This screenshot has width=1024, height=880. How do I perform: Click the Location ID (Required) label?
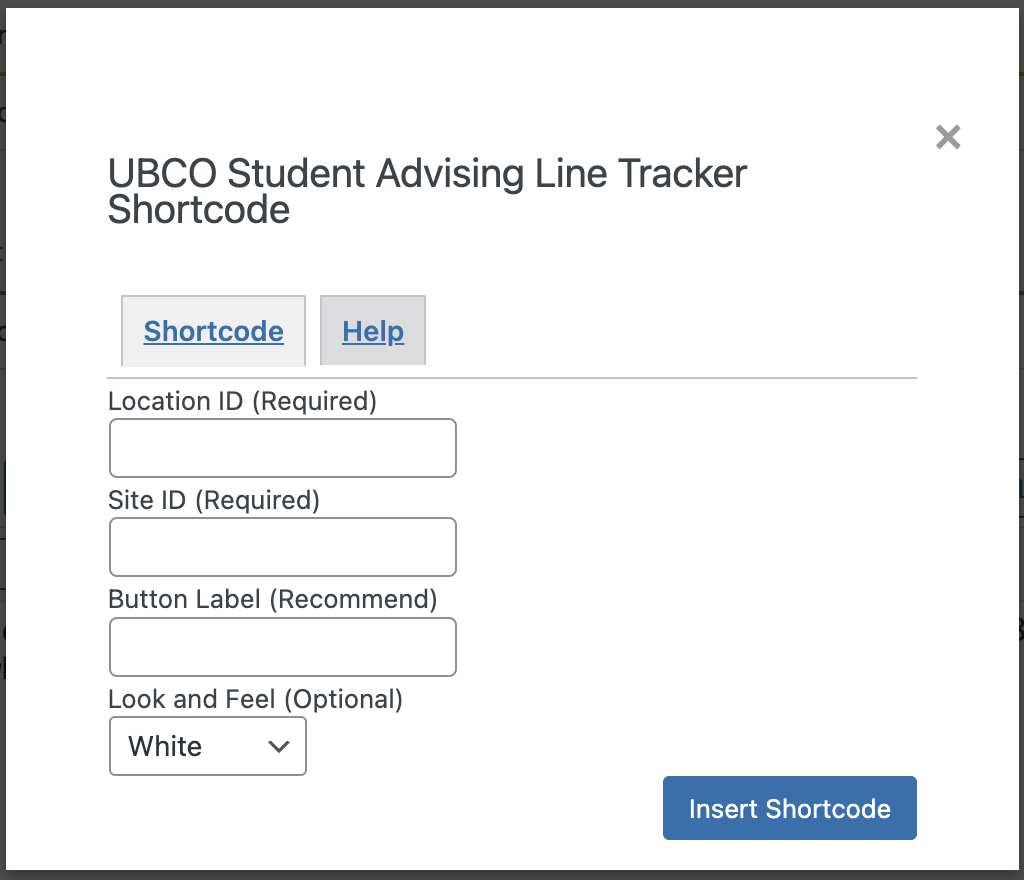(x=242, y=401)
